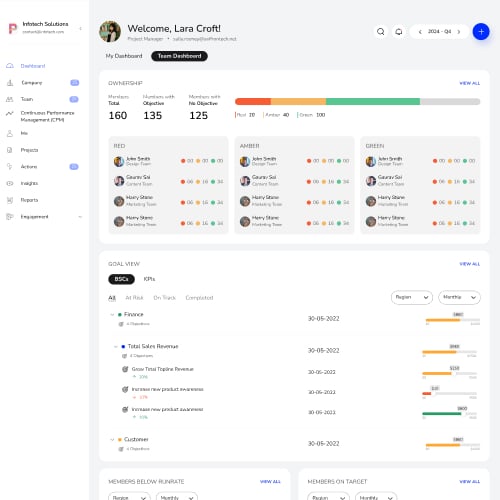
Task: Click the Actions count badge
Action: [x=74, y=166]
